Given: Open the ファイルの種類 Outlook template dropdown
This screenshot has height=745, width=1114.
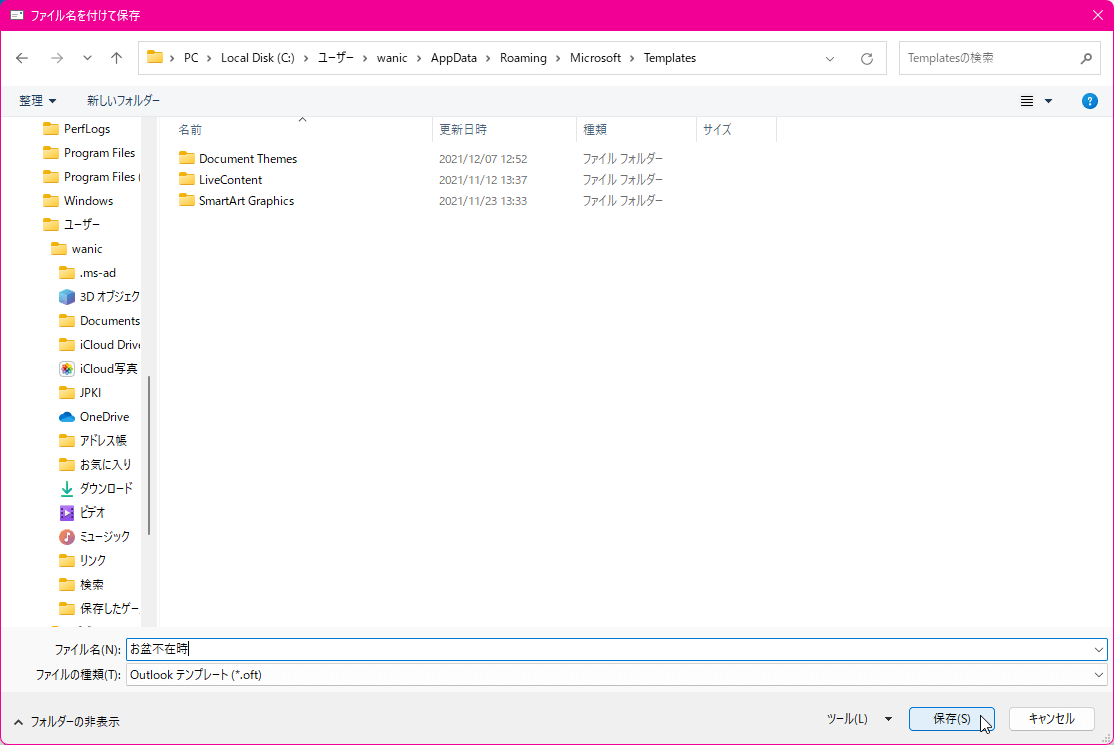Looking at the screenshot, I should (x=617, y=675).
